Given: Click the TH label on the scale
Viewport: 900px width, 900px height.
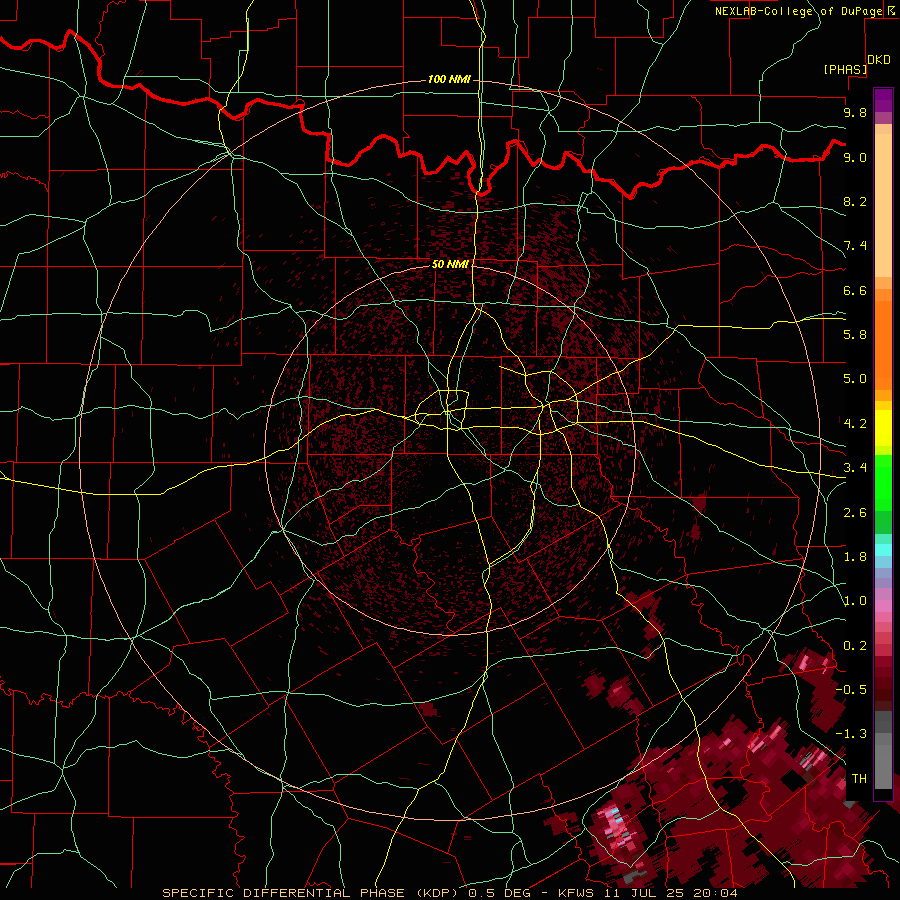Looking at the screenshot, I should pos(859,779).
